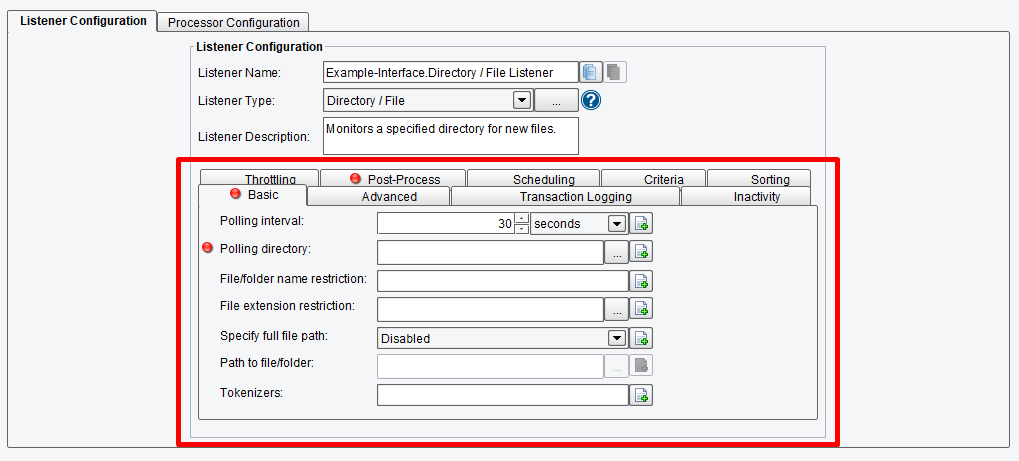Open the Specify full file path dropdown

[x=617, y=338]
